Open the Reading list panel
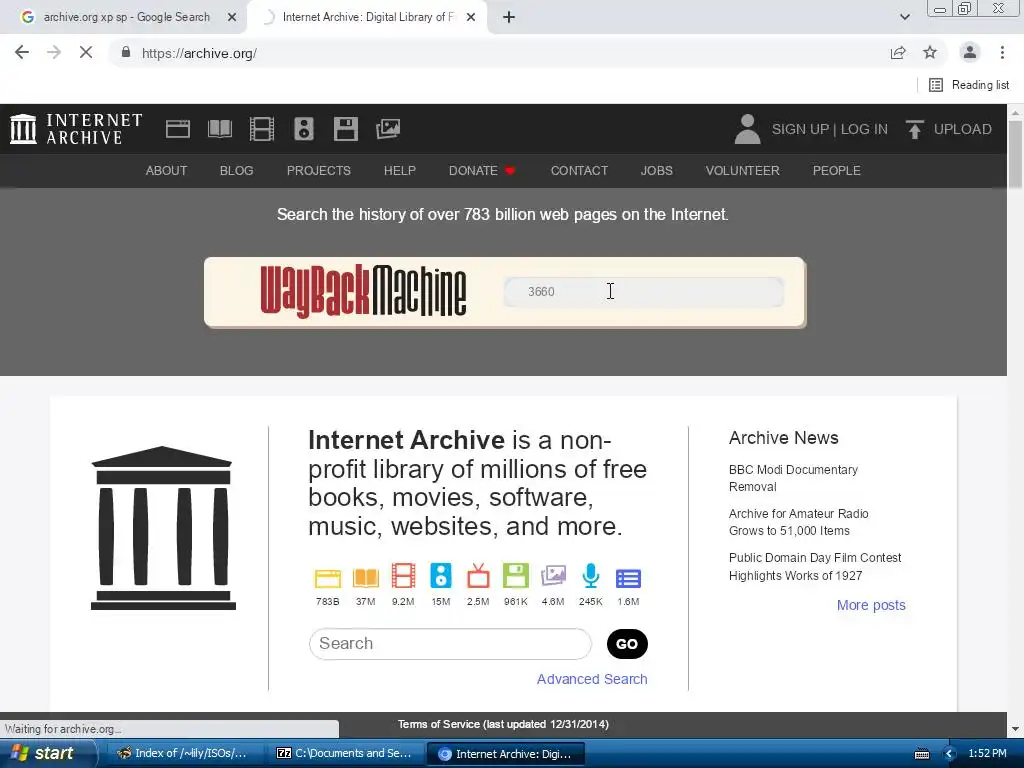The image size is (1024, 768). [x=969, y=85]
